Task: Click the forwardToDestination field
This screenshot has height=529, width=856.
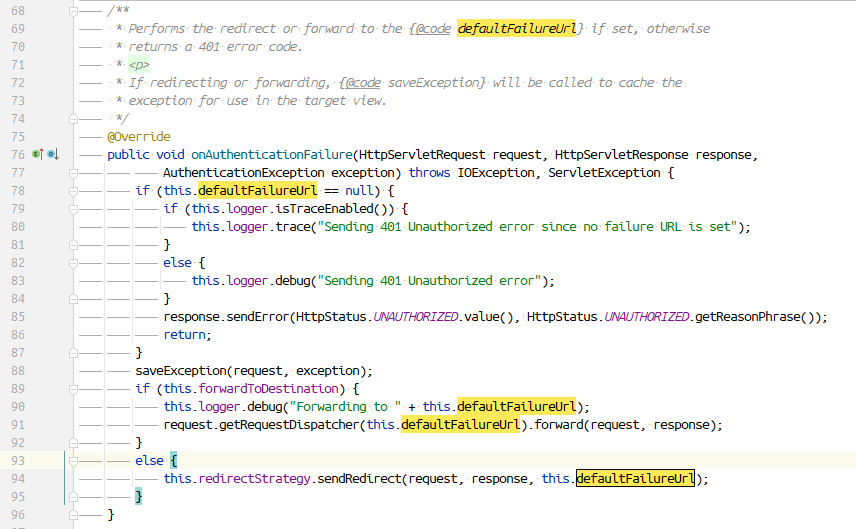Action: coord(268,389)
